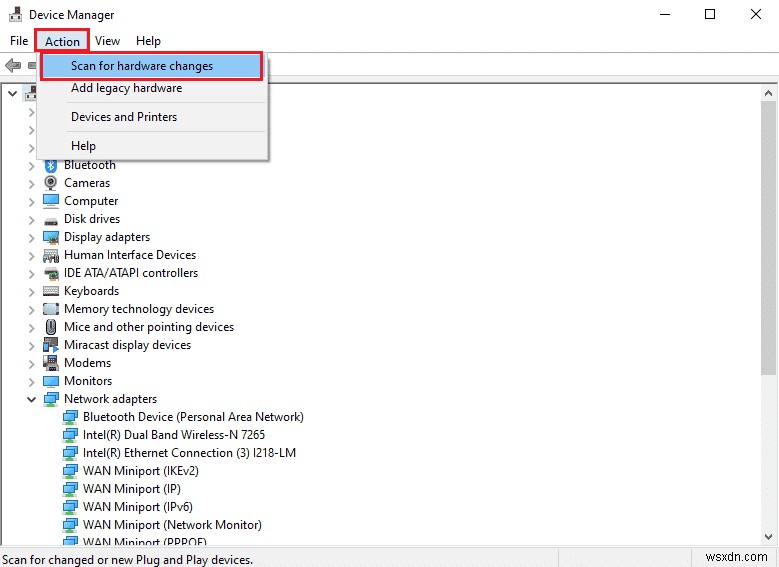Viewport: 779px width, 567px height.
Task: Click the Cameras webcam icon
Action: tap(51, 183)
